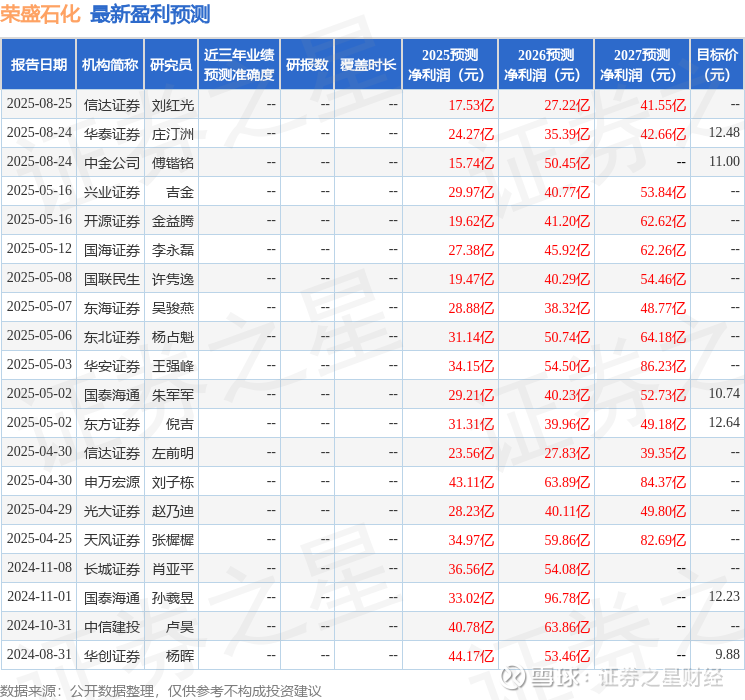Click target price 12.48
This screenshot has width=745, height=700.
pyautogui.click(x=724, y=133)
